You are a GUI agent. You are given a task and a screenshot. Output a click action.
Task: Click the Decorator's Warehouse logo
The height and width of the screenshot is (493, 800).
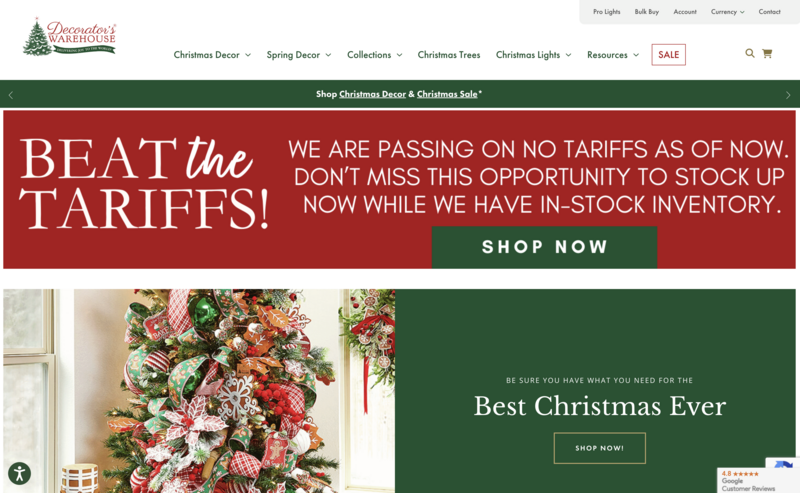click(x=69, y=36)
